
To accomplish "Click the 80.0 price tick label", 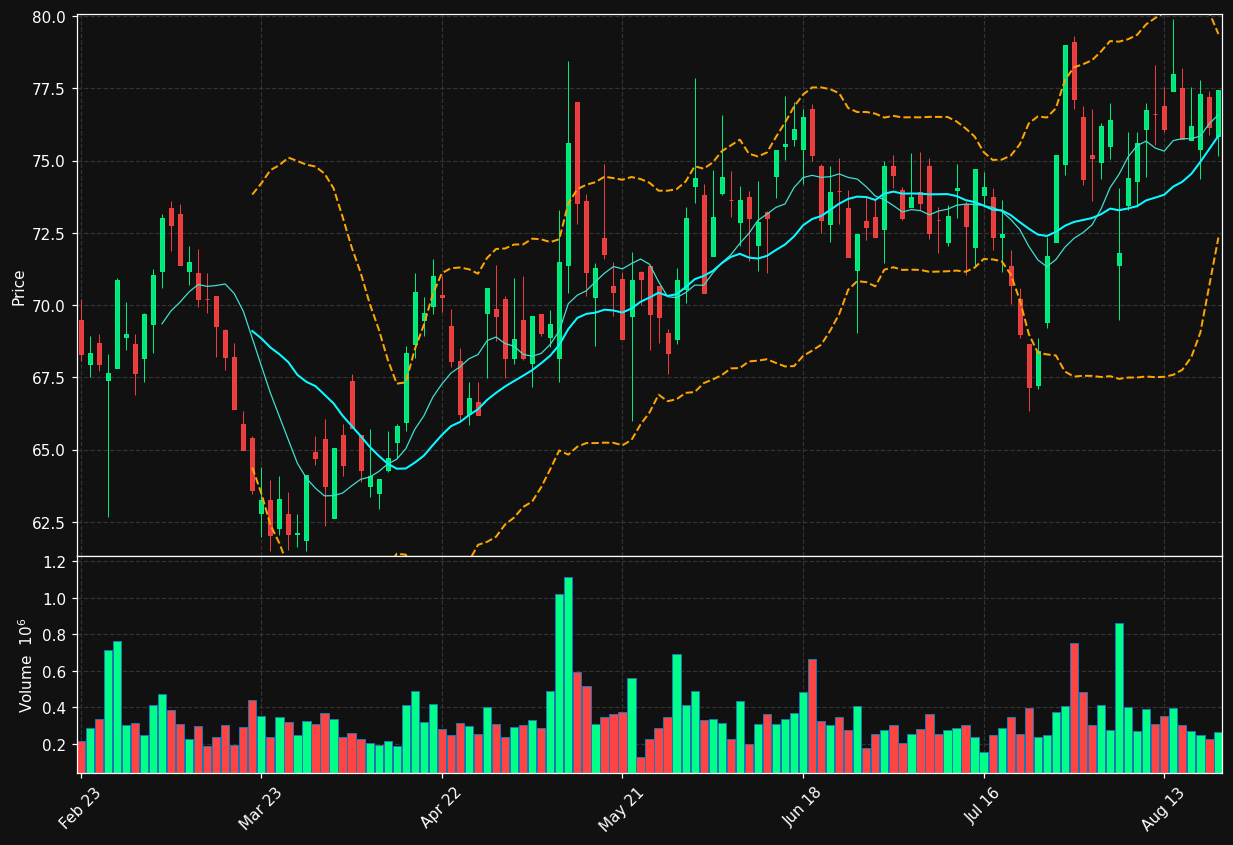I will (x=48, y=17).
